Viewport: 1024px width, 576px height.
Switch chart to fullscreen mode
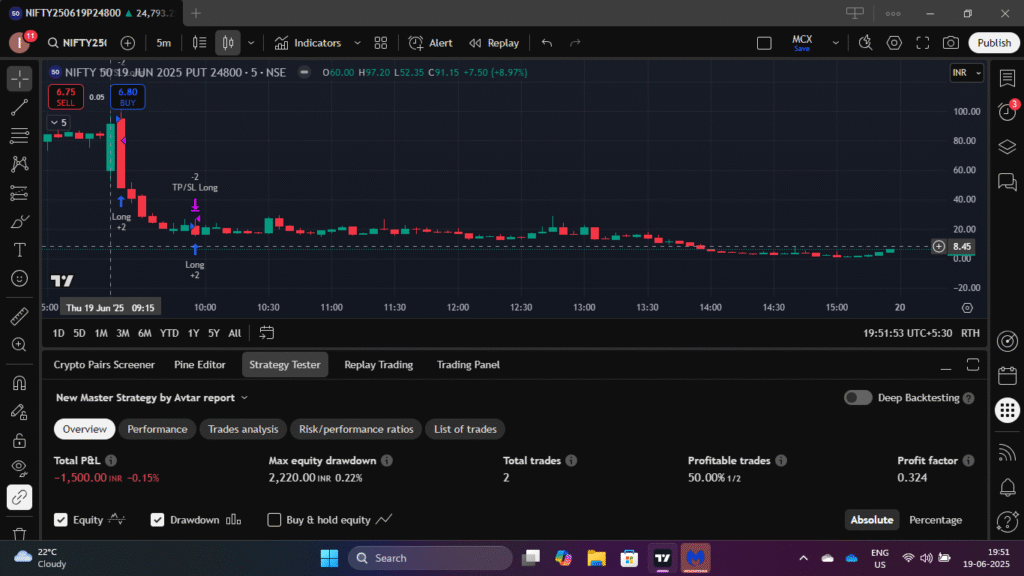[x=923, y=43]
